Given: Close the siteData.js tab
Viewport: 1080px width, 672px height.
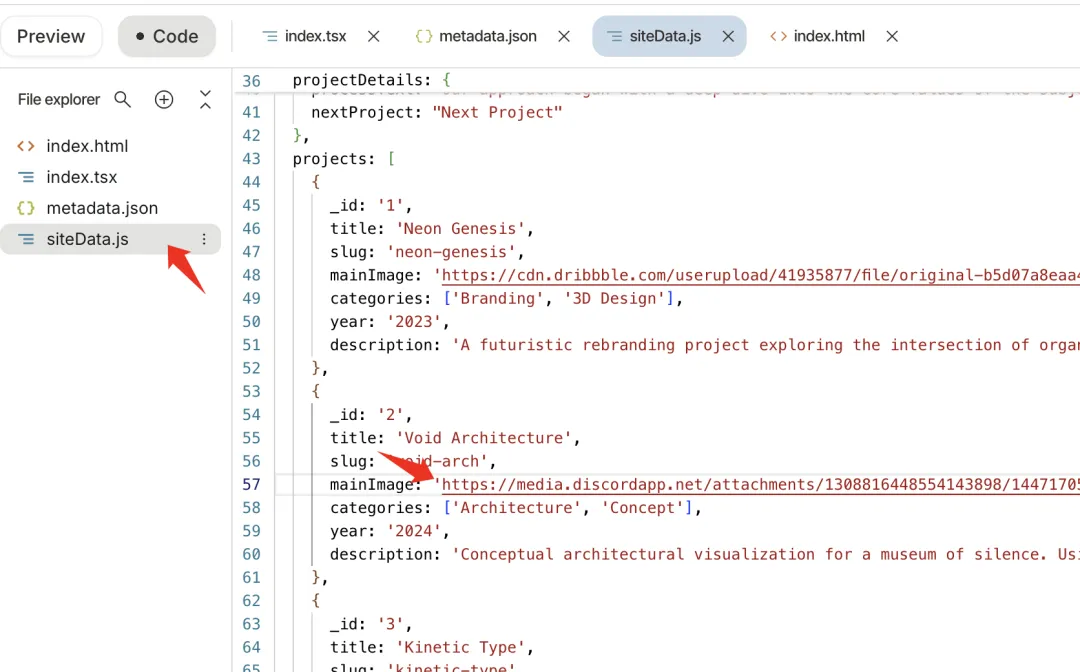Looking at the screenshot, I should click(x=728, y=36).
